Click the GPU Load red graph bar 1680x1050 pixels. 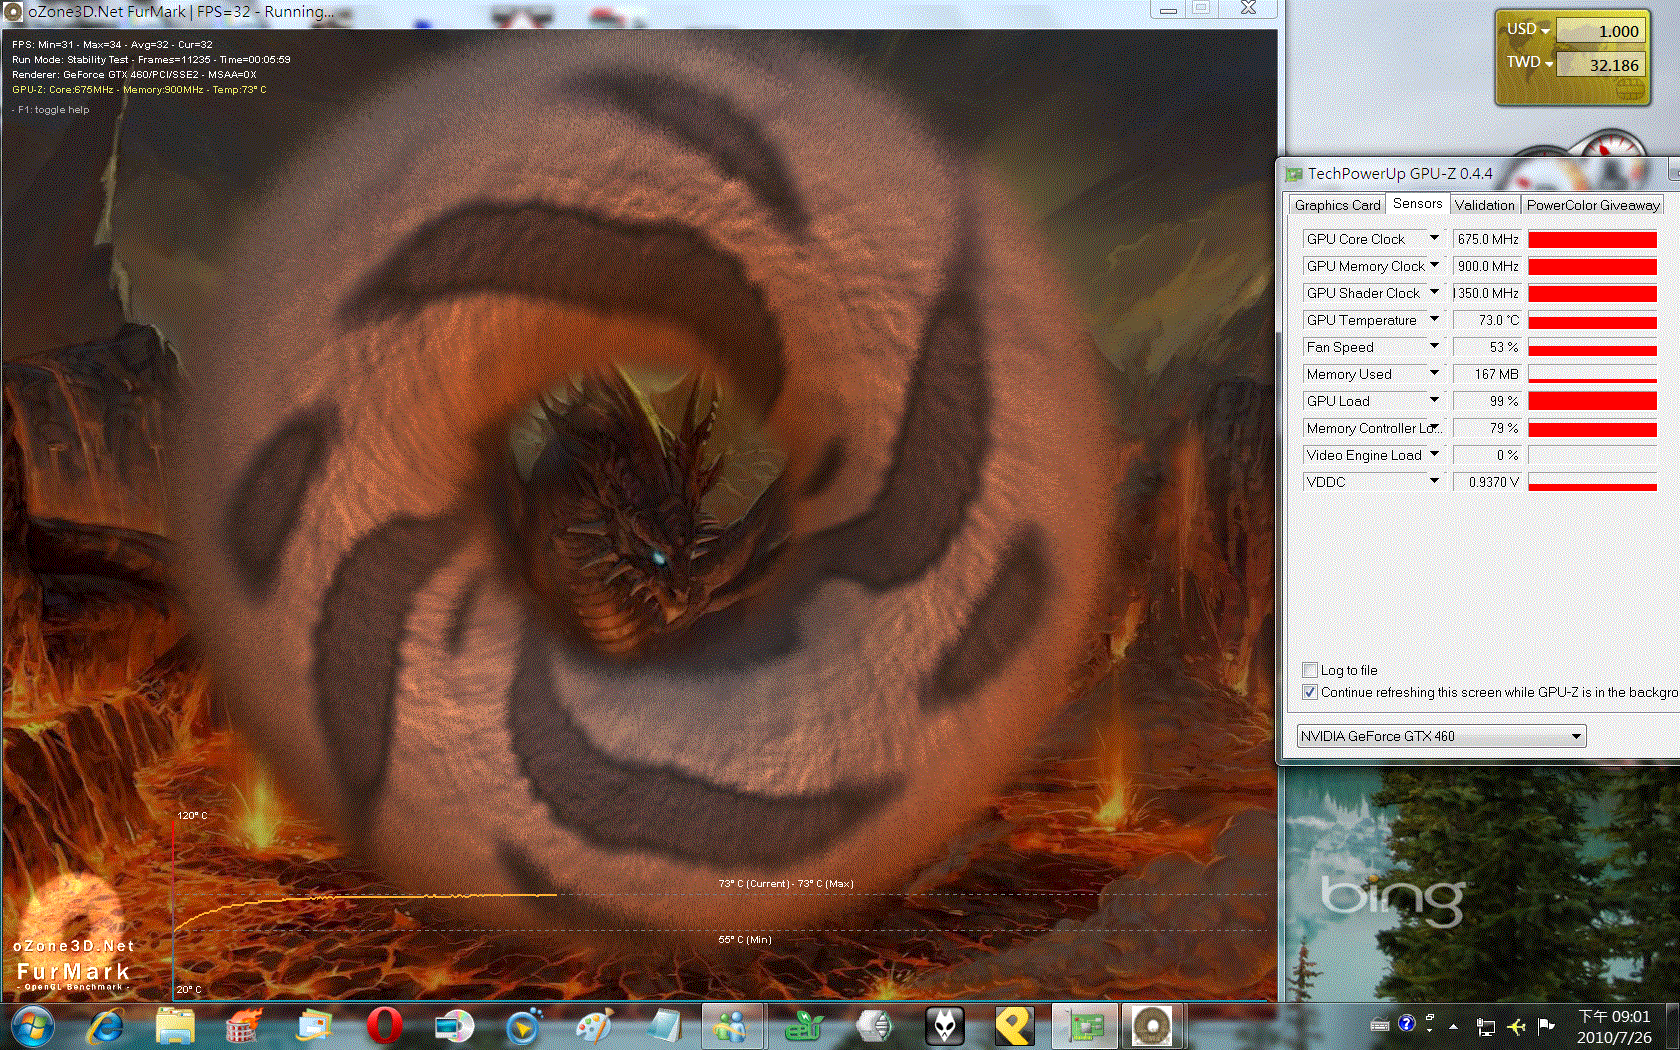(x=1592, y=401)
